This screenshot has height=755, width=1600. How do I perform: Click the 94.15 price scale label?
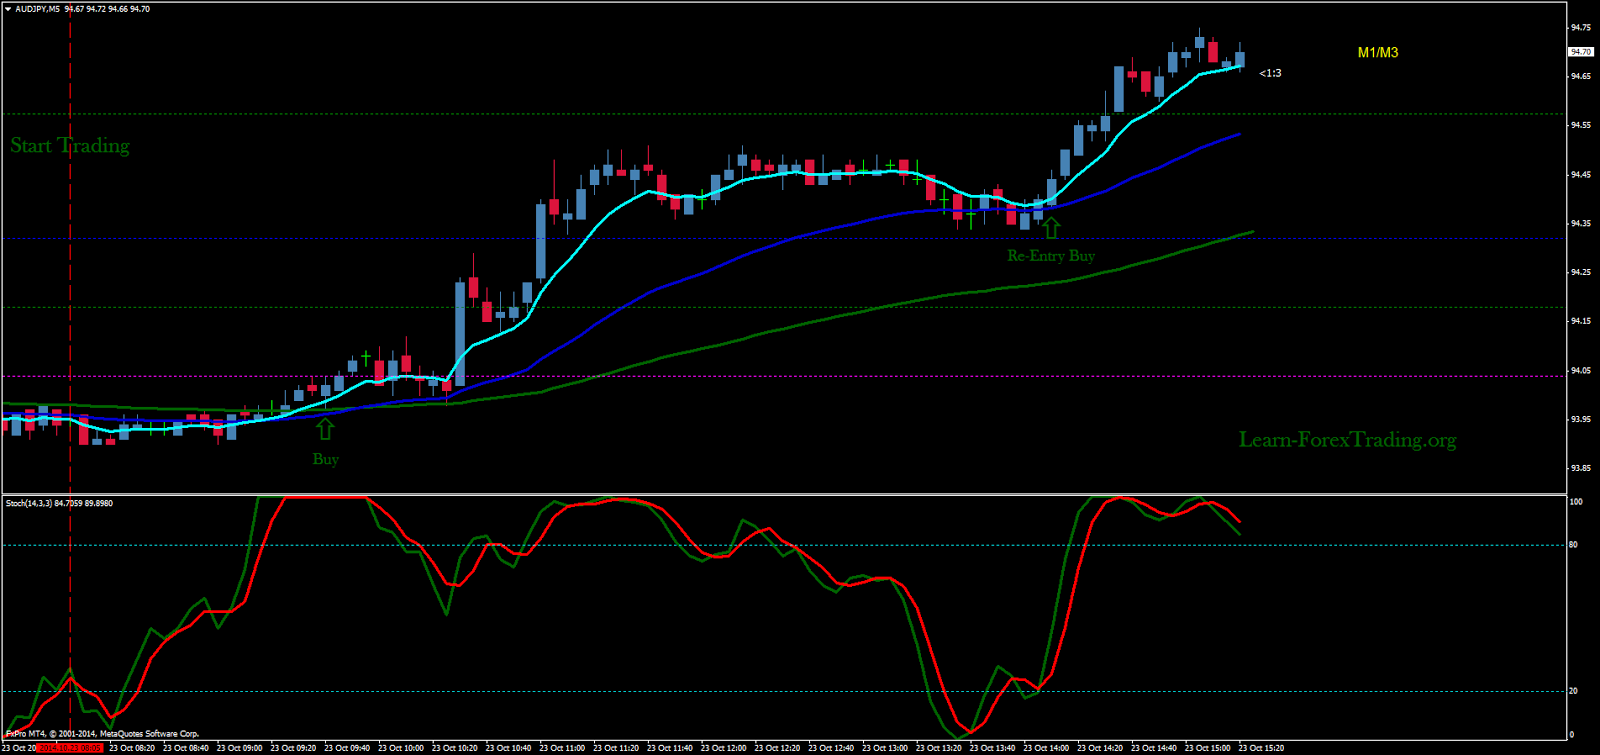(x=1581, y=321)
